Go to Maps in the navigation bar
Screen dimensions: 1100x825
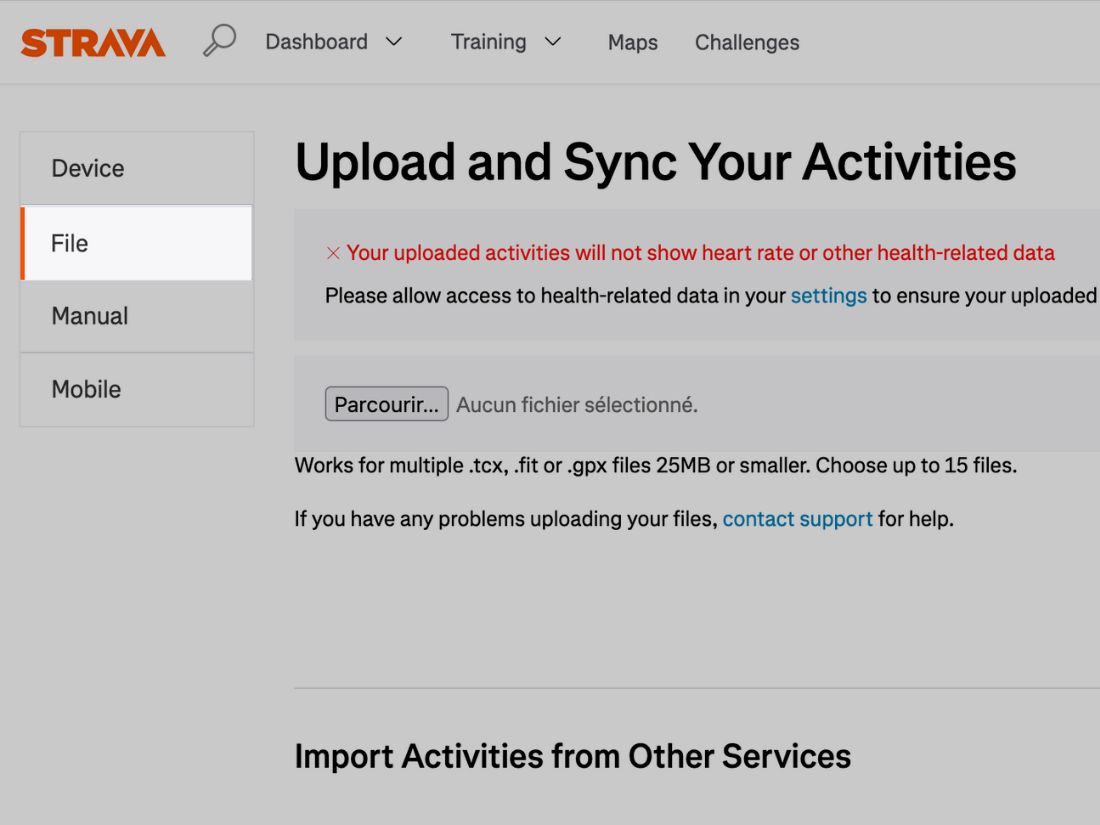coord(633,42)
